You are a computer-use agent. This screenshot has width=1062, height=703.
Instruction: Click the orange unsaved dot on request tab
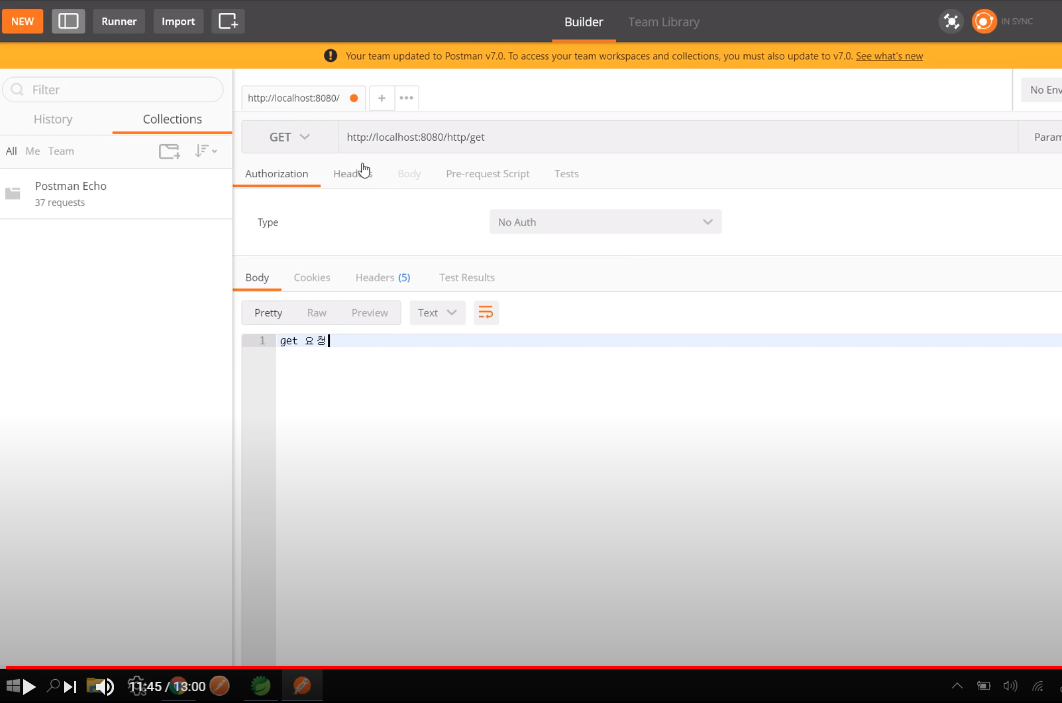point(354,98)
